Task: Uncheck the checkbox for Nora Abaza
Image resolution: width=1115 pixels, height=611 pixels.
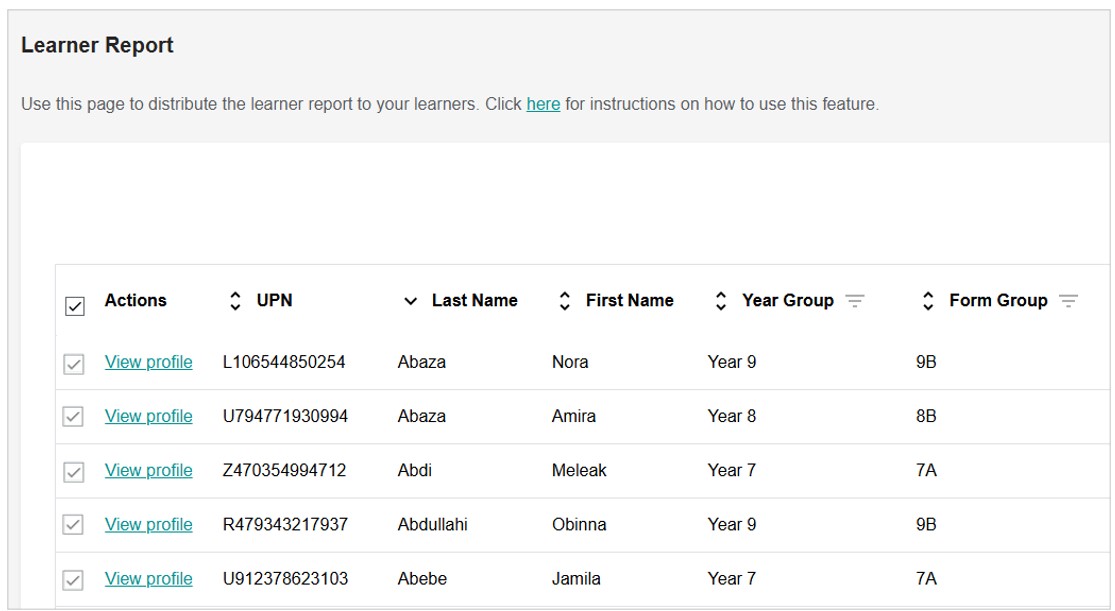Action: [x=74, y=365]
